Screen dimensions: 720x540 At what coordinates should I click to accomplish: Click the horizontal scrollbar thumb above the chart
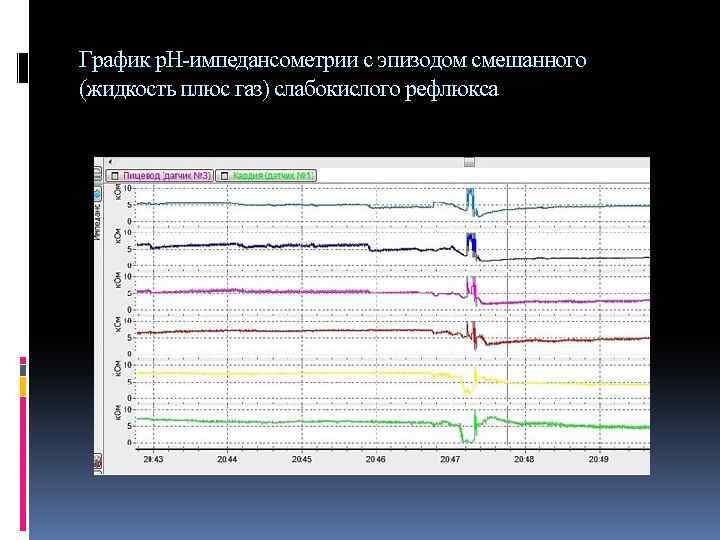[469, 162]
